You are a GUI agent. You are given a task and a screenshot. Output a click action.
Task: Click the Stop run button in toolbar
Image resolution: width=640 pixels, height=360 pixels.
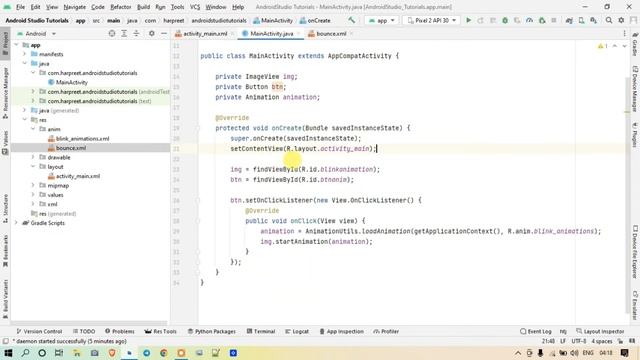(x=554, y=20)
